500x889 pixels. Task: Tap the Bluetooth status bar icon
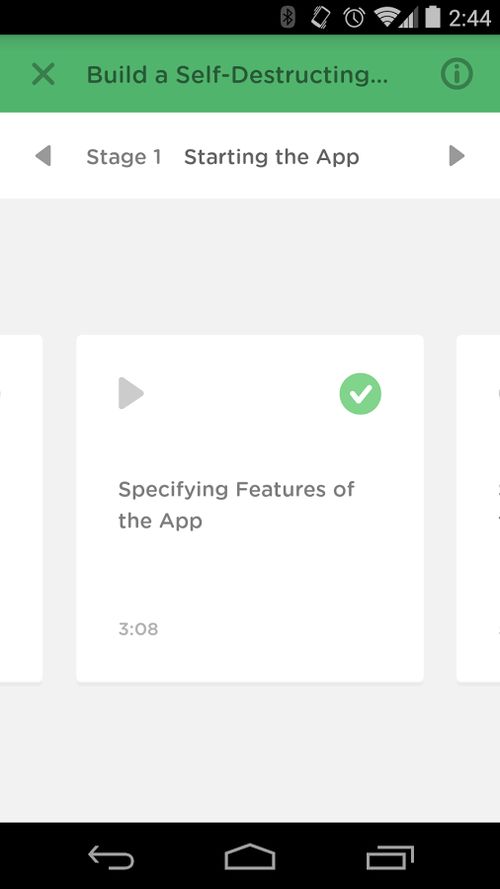point(289,18)
